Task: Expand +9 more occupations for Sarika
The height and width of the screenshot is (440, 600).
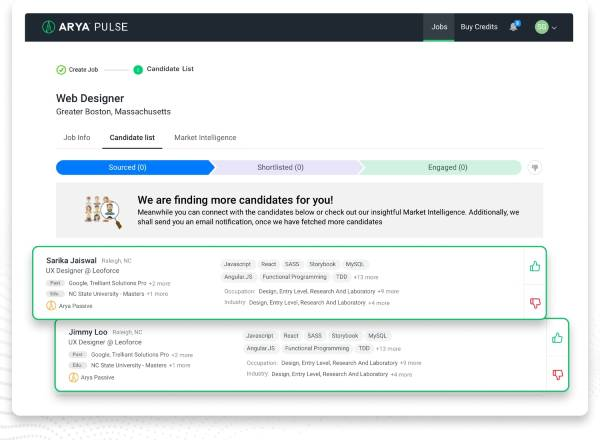Action: click(x=388, y=292)
